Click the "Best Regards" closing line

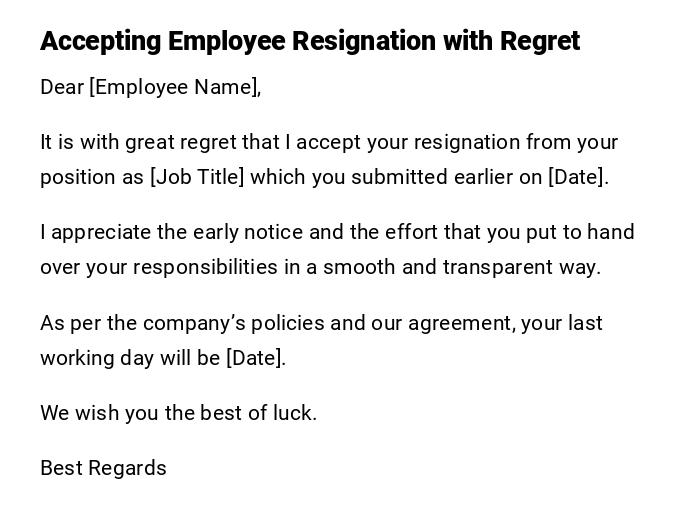[103, 468]
